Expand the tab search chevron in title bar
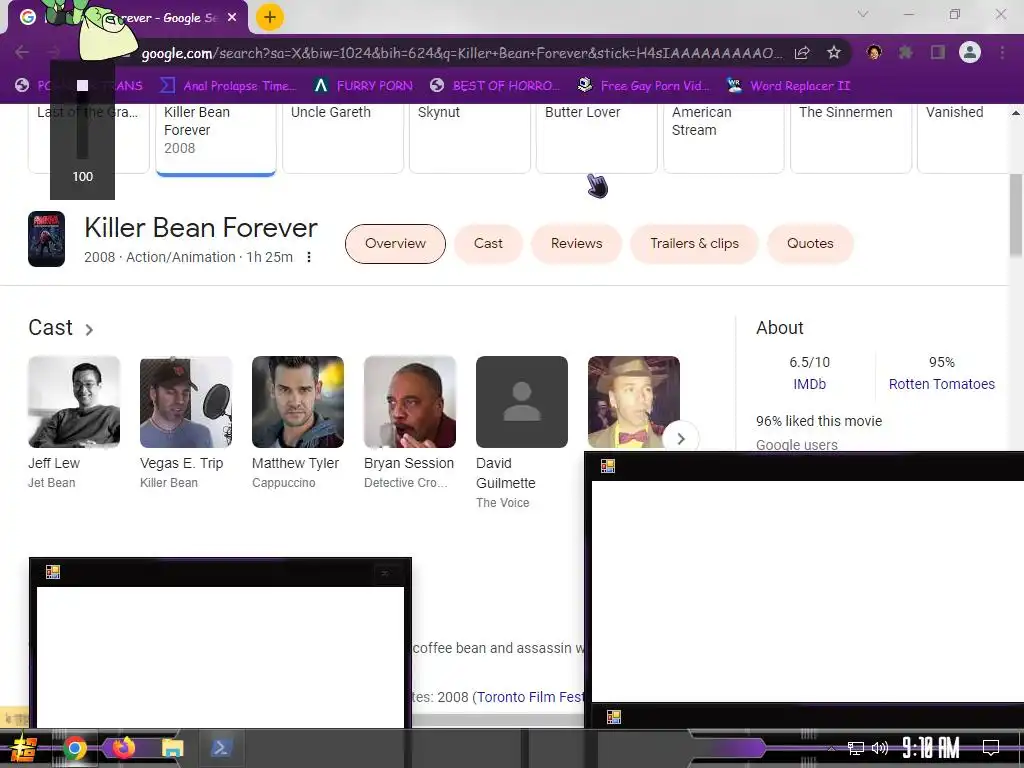1024x768 pixels. (863, 14)
